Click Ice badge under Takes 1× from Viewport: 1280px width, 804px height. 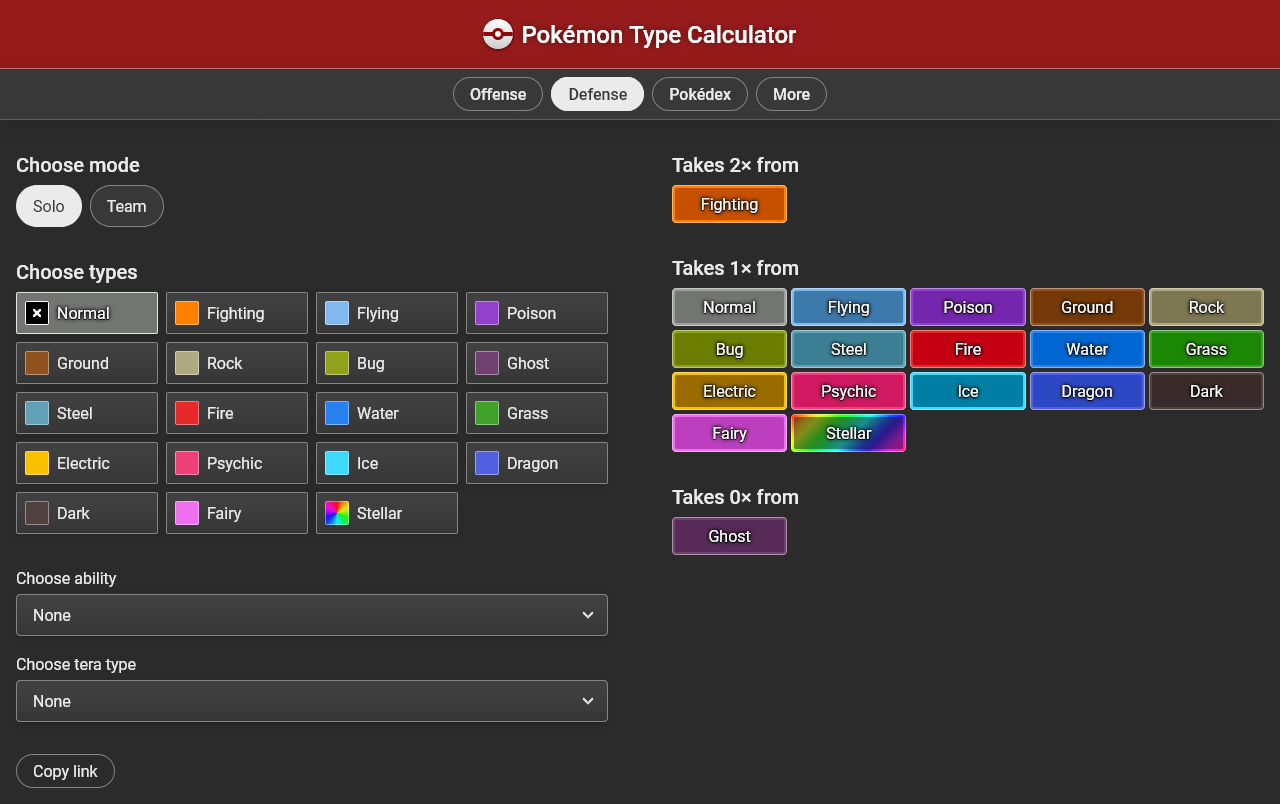pyautogui.click(x=967, y=391)
